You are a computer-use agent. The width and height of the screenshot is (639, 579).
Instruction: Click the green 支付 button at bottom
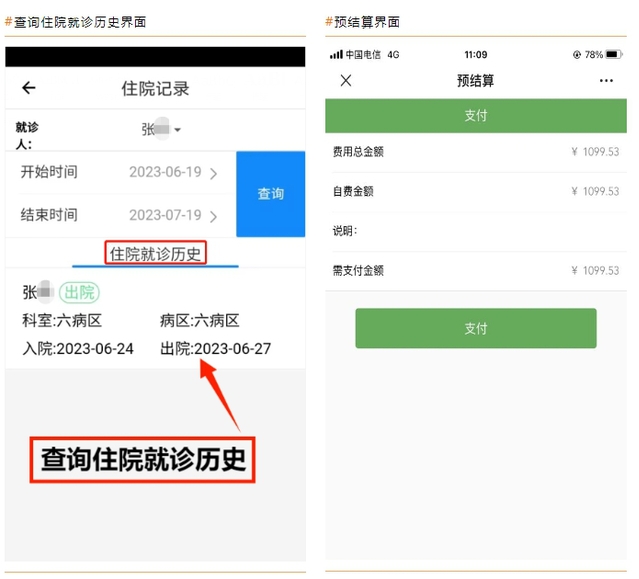(x=475, y=328)
